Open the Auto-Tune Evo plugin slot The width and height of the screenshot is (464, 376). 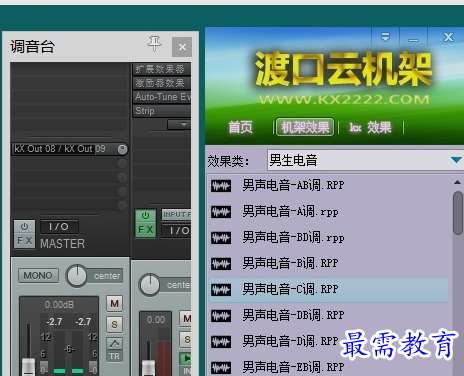[x=162, y=97]
